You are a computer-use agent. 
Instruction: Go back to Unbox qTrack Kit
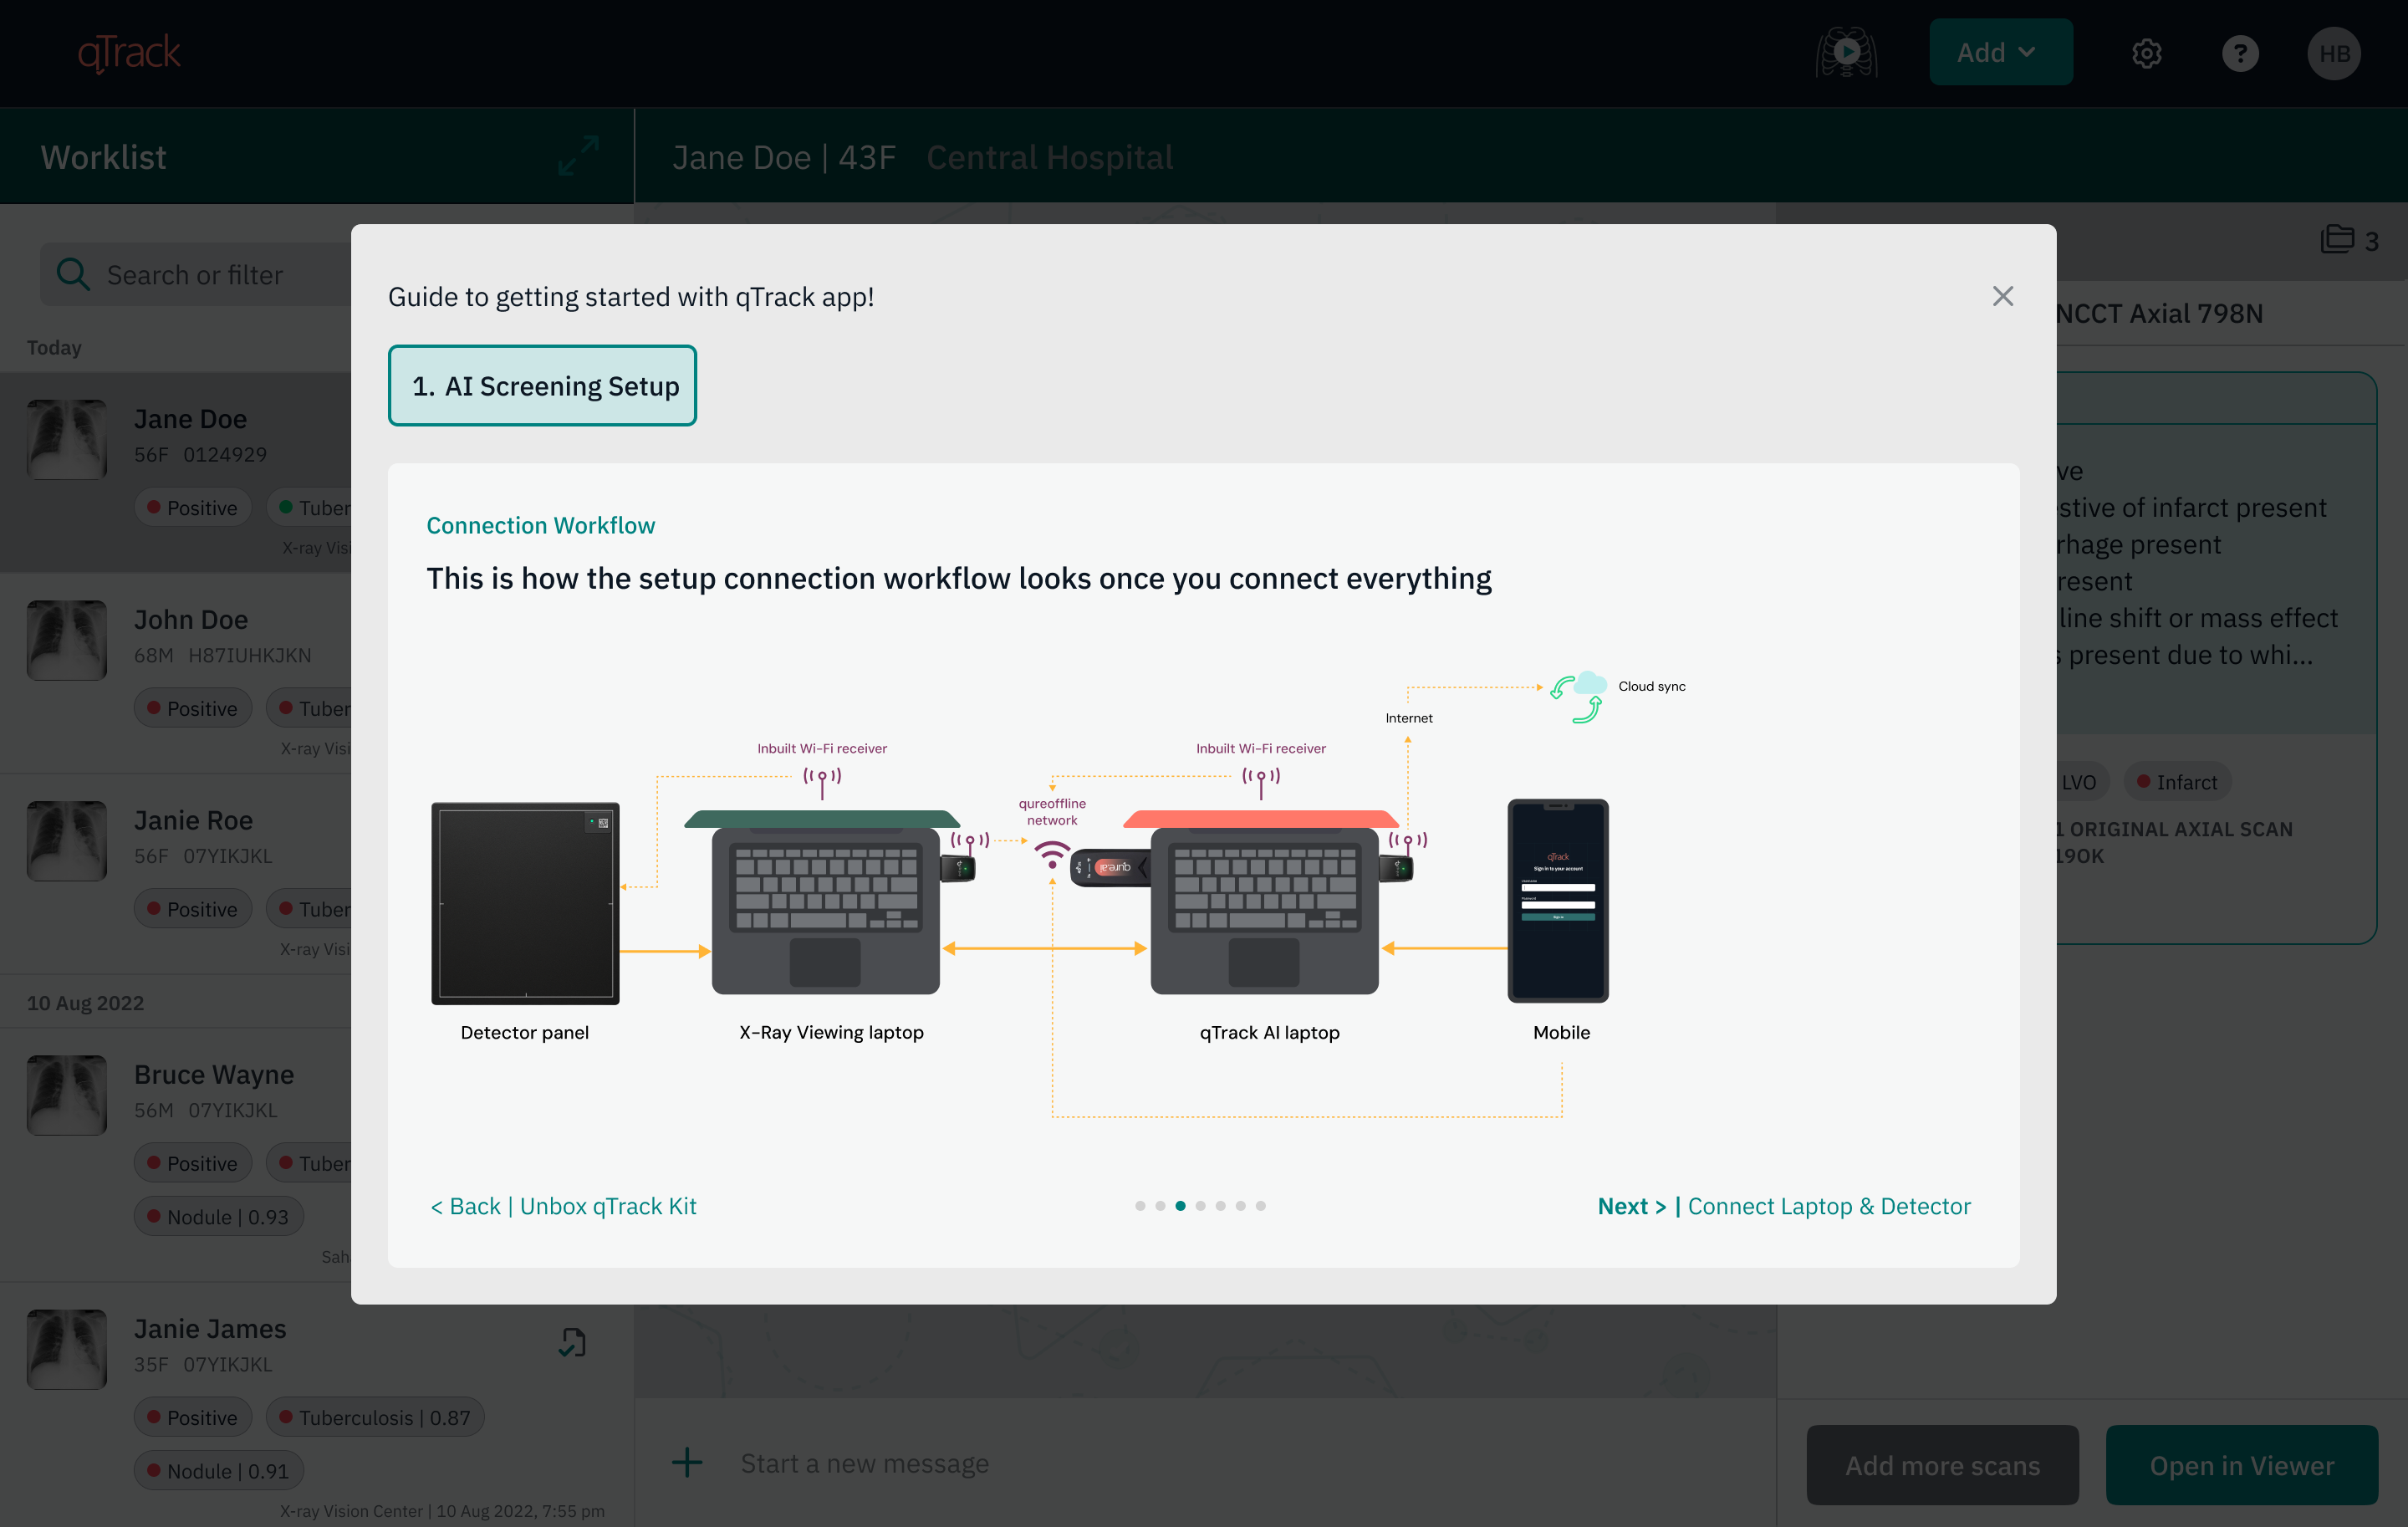pyautogui.click(x=563, y=1206)
